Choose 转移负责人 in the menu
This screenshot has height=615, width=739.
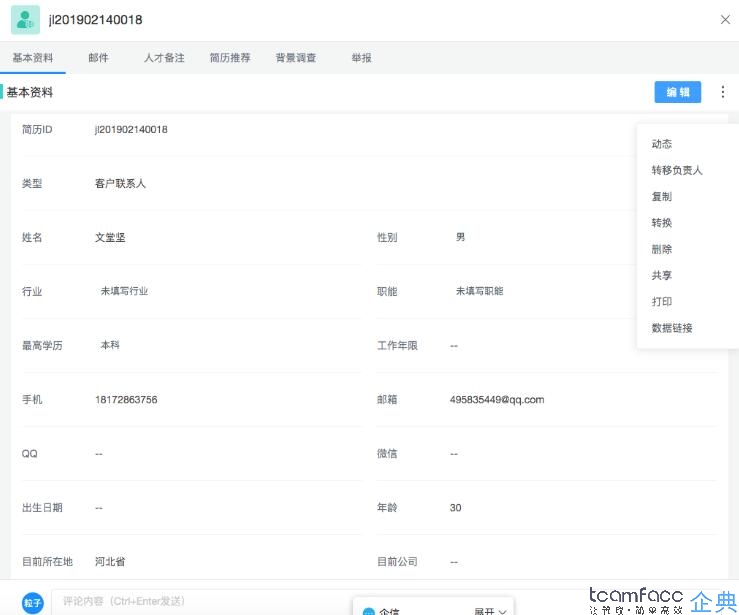[677, 170]
